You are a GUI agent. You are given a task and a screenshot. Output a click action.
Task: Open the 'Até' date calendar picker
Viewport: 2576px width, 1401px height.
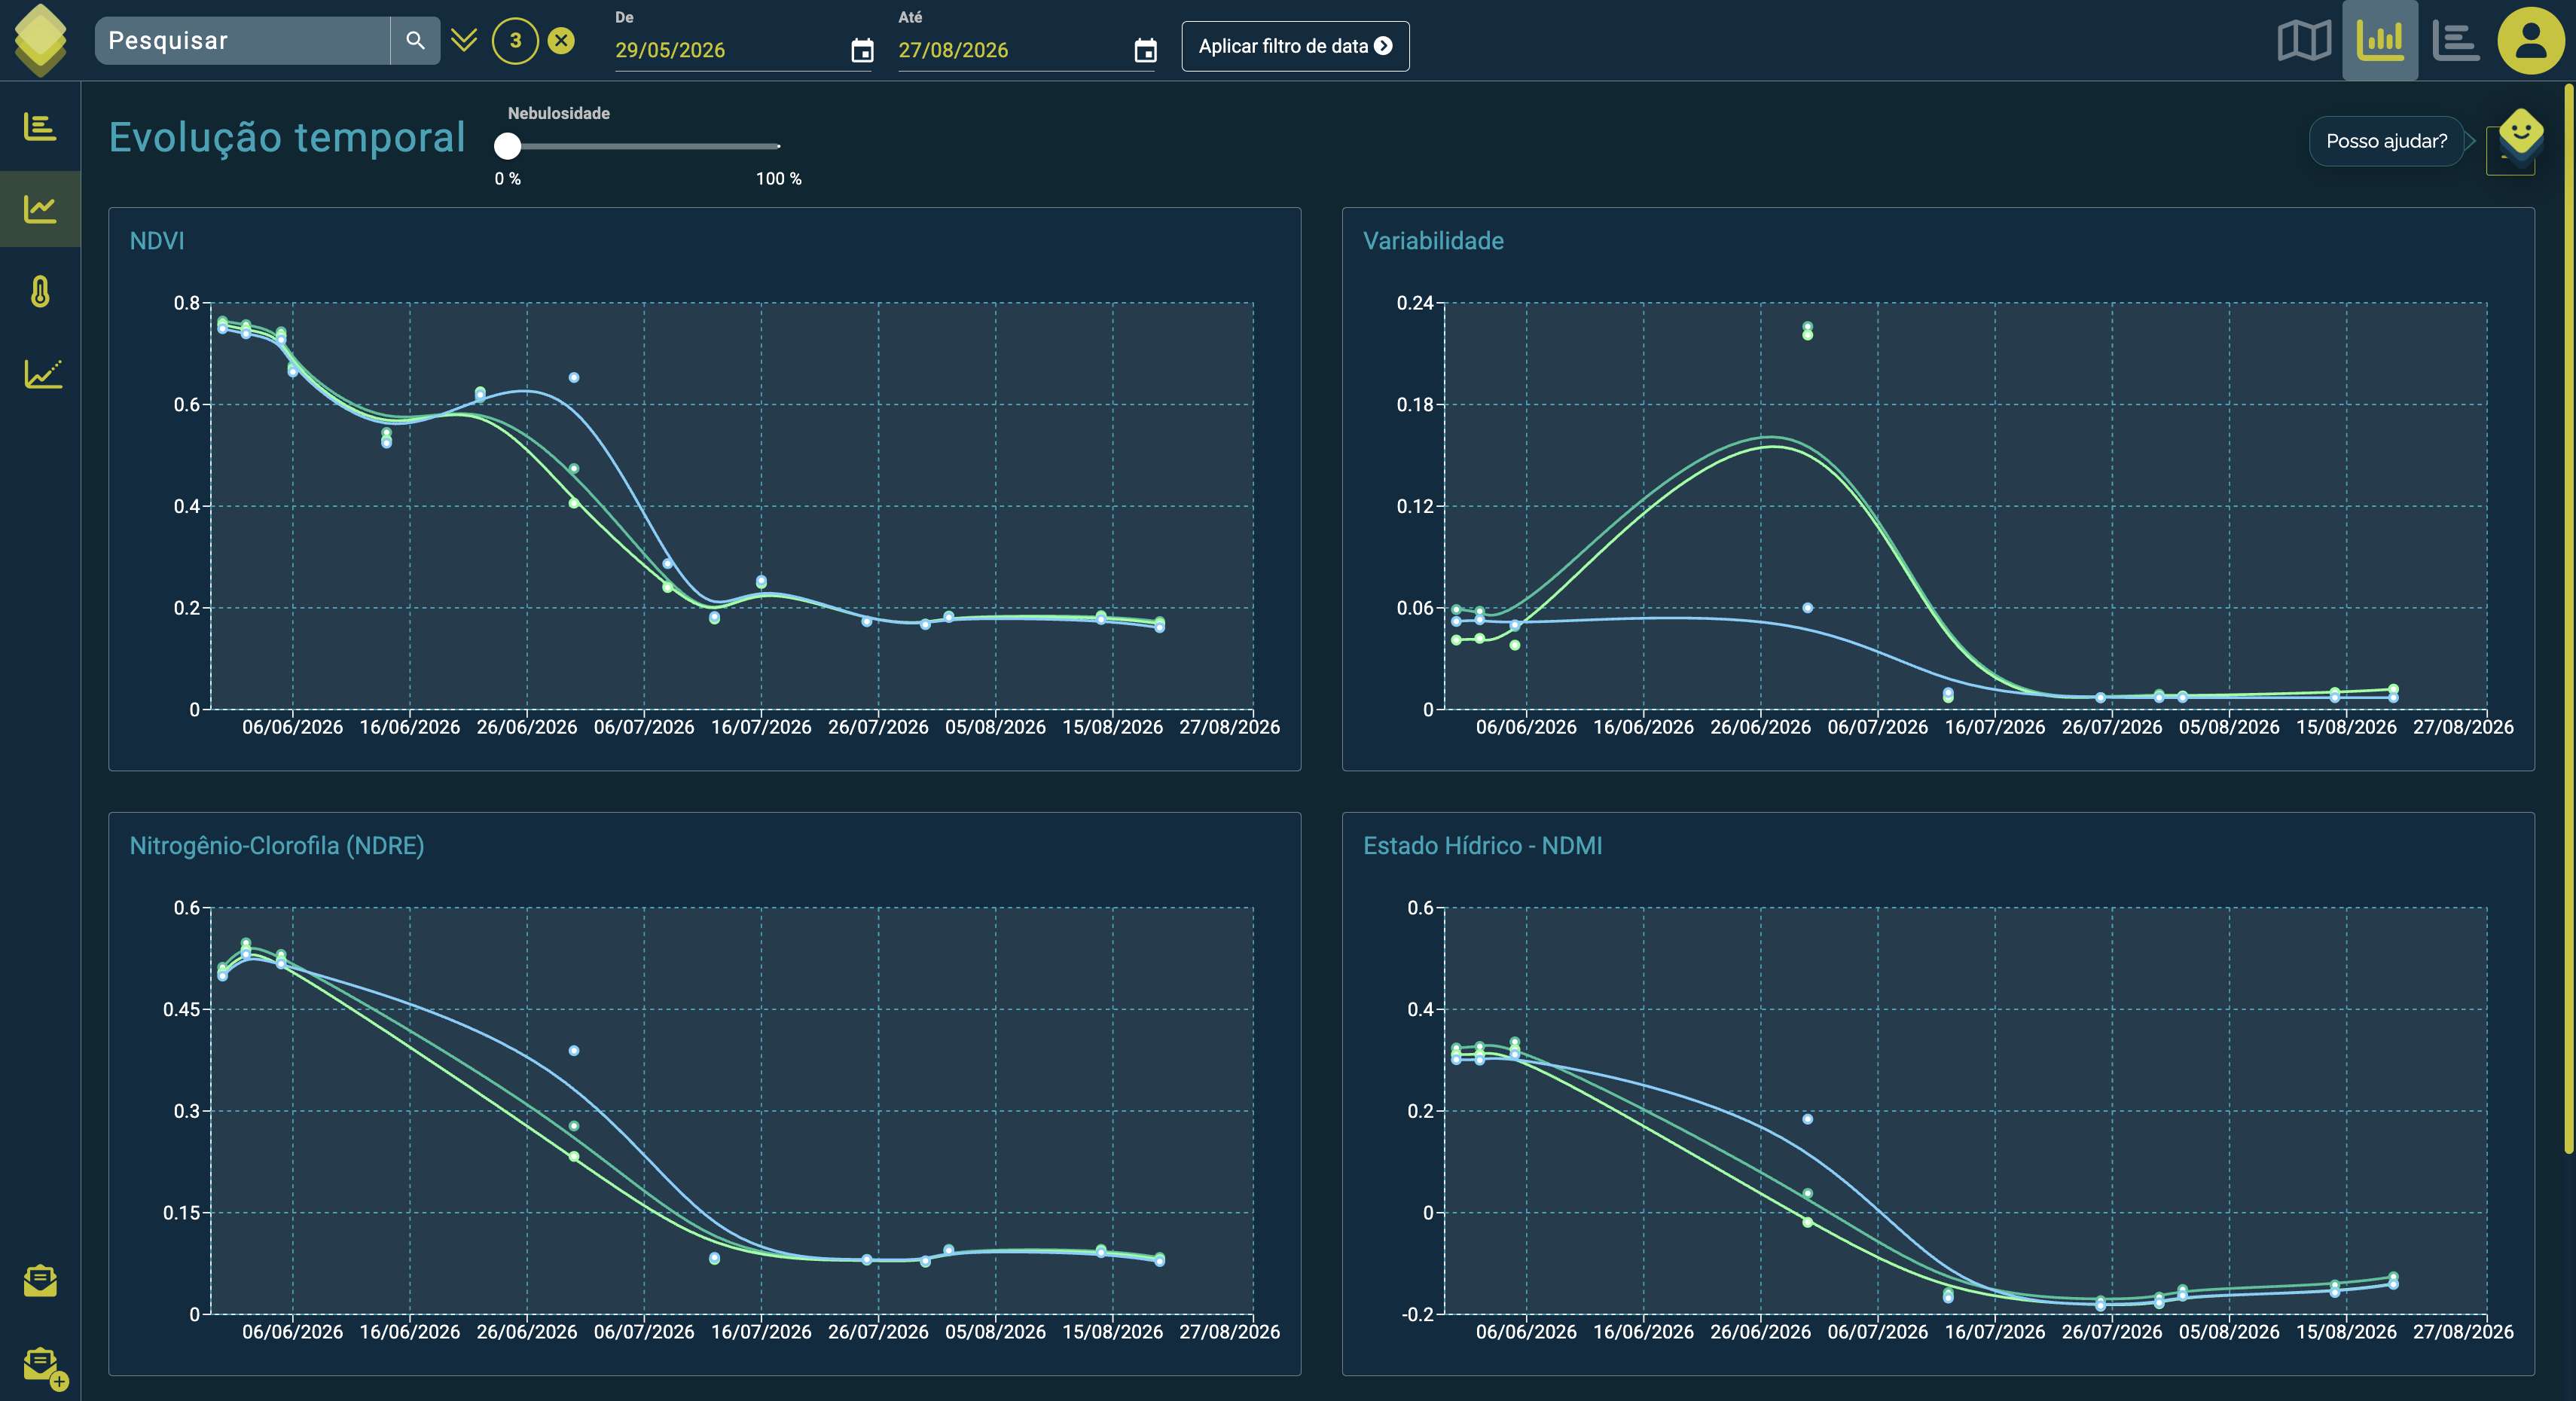click(1146, 50)
